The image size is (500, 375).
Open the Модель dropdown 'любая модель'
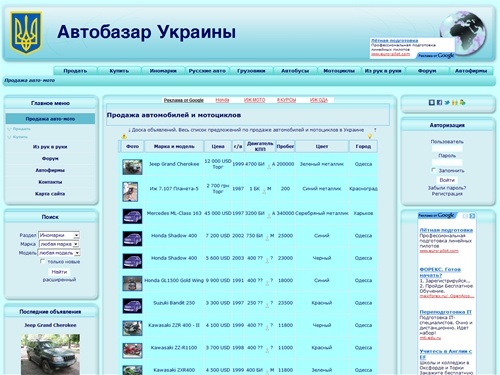[x=59, y=253]
